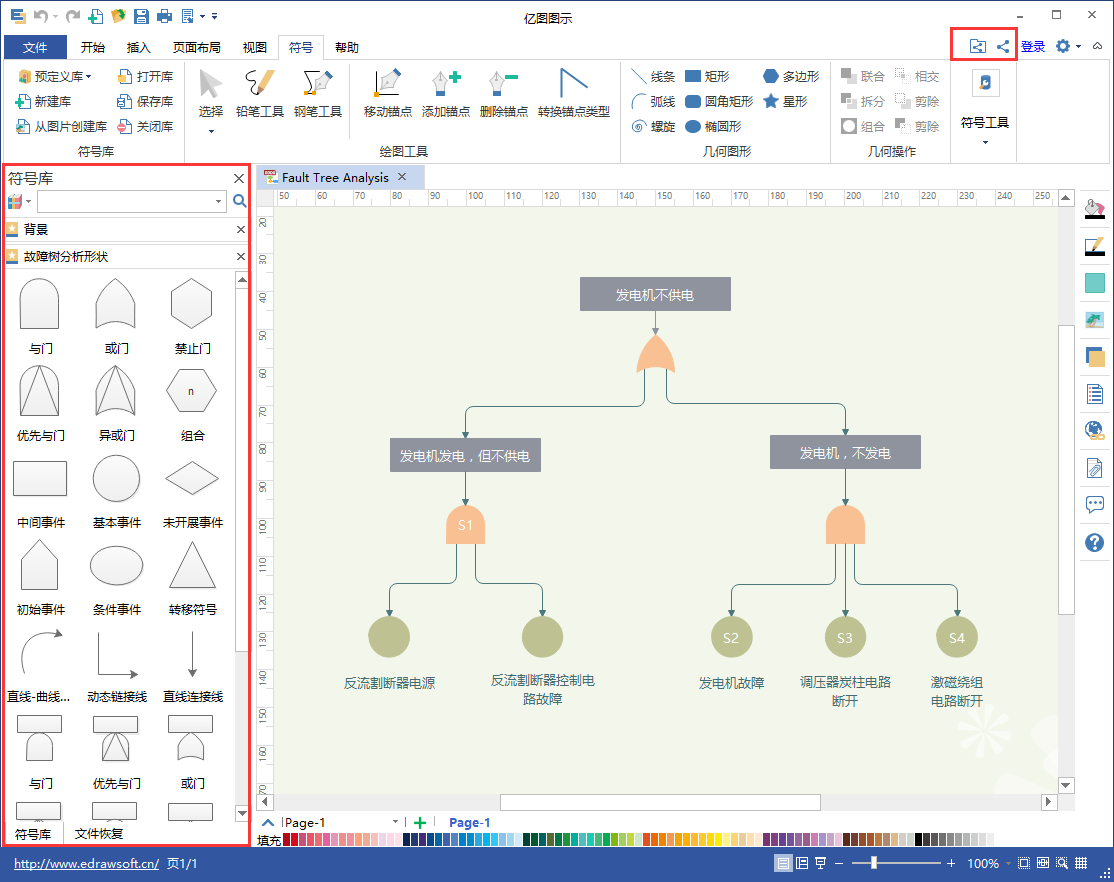This screenshot has width=1114, height=882.
Task: Switch to the 页面布局 ribbon tab
Action: tap(196, 47)
